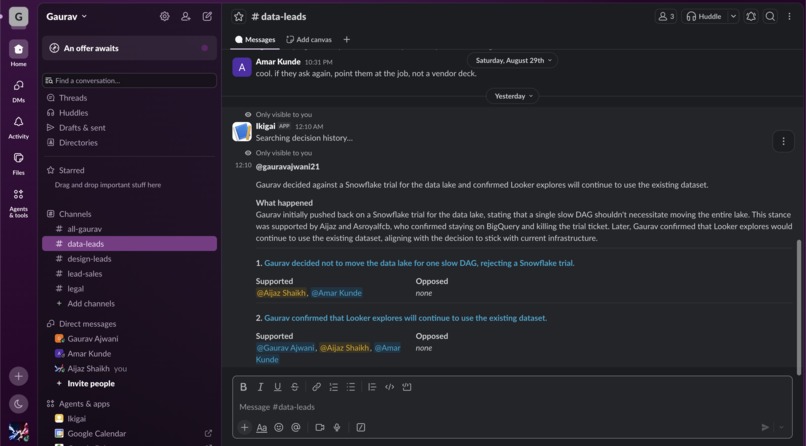Viewport: 806px width, 446px height.
Task: Search within the channel using magnifier icon
Action: 770,16
